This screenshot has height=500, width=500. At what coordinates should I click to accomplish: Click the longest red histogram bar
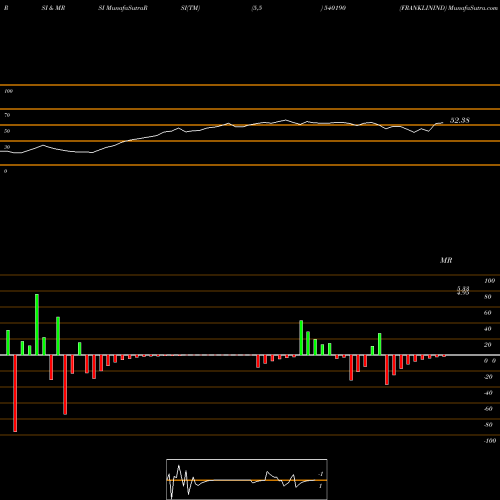pos(15,393)
